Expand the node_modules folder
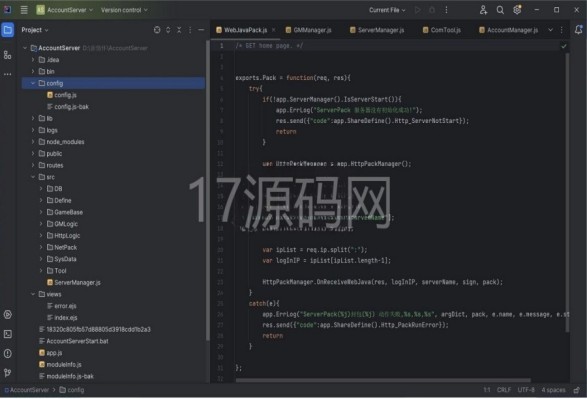The height and width of the screenshot is (399, 587). (x=33, y=142)
